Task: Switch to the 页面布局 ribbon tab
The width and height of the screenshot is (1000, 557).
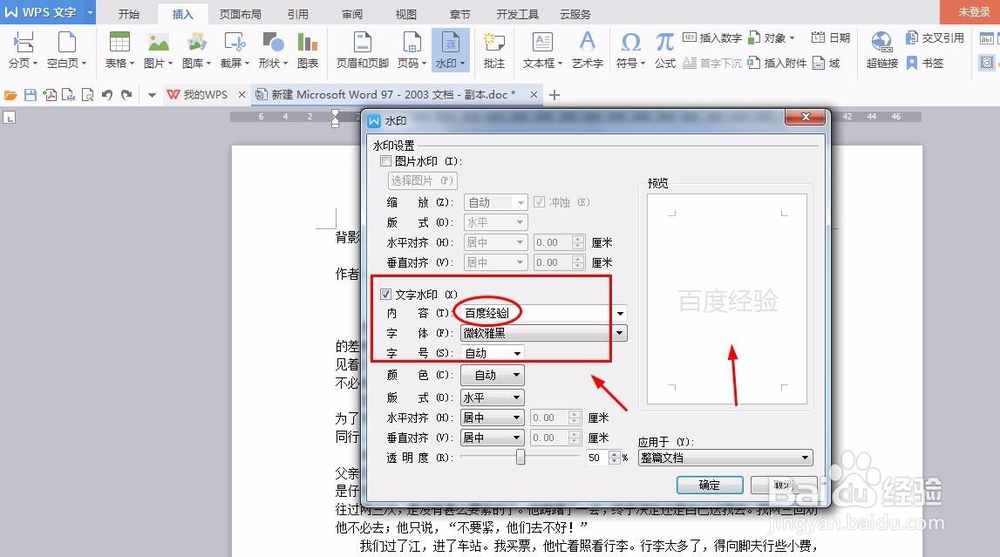Action: click(x=240, y=14)
